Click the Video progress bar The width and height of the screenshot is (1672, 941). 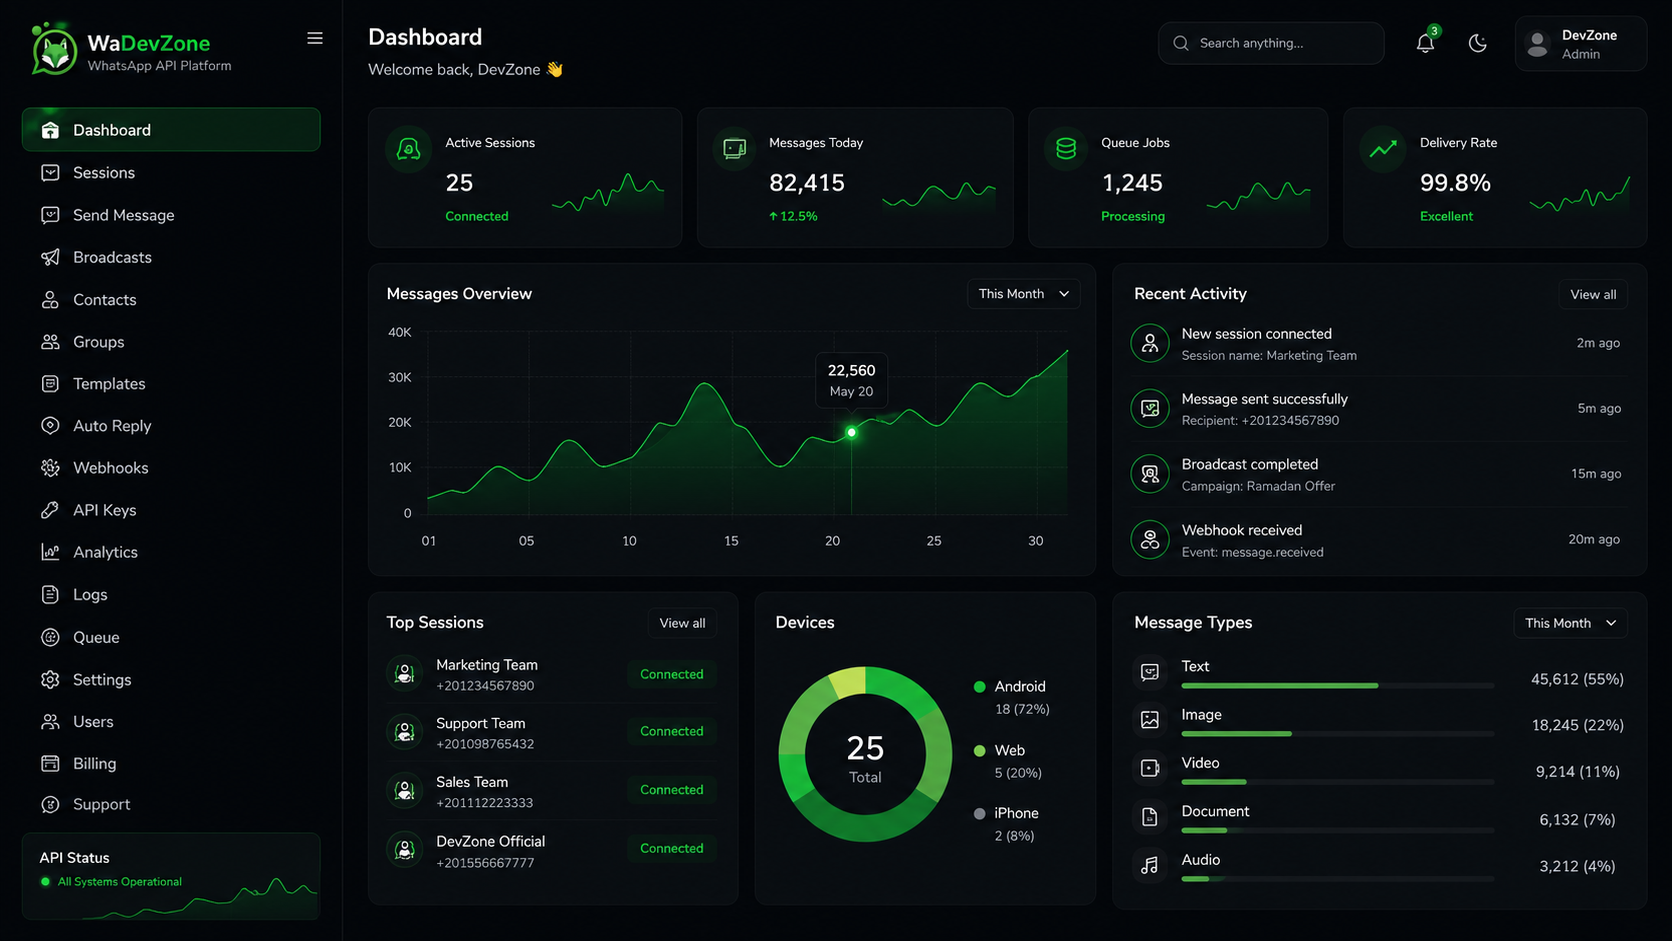click(1338, 782)
